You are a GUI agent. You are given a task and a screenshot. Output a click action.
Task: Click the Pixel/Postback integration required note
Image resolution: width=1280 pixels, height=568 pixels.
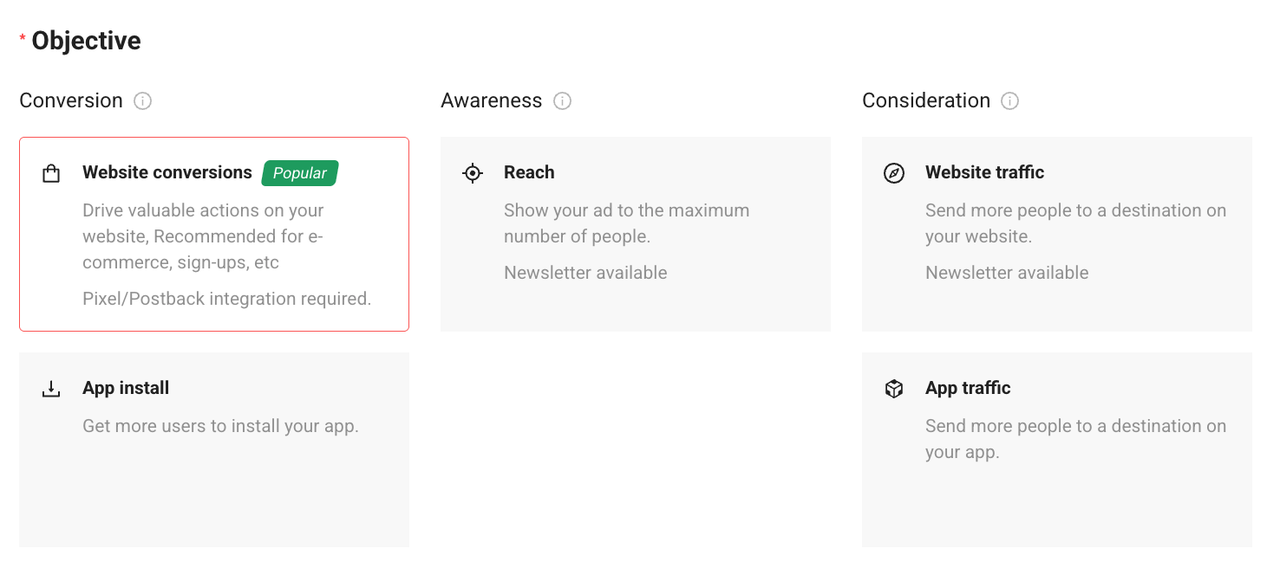(x=227, y=298)
